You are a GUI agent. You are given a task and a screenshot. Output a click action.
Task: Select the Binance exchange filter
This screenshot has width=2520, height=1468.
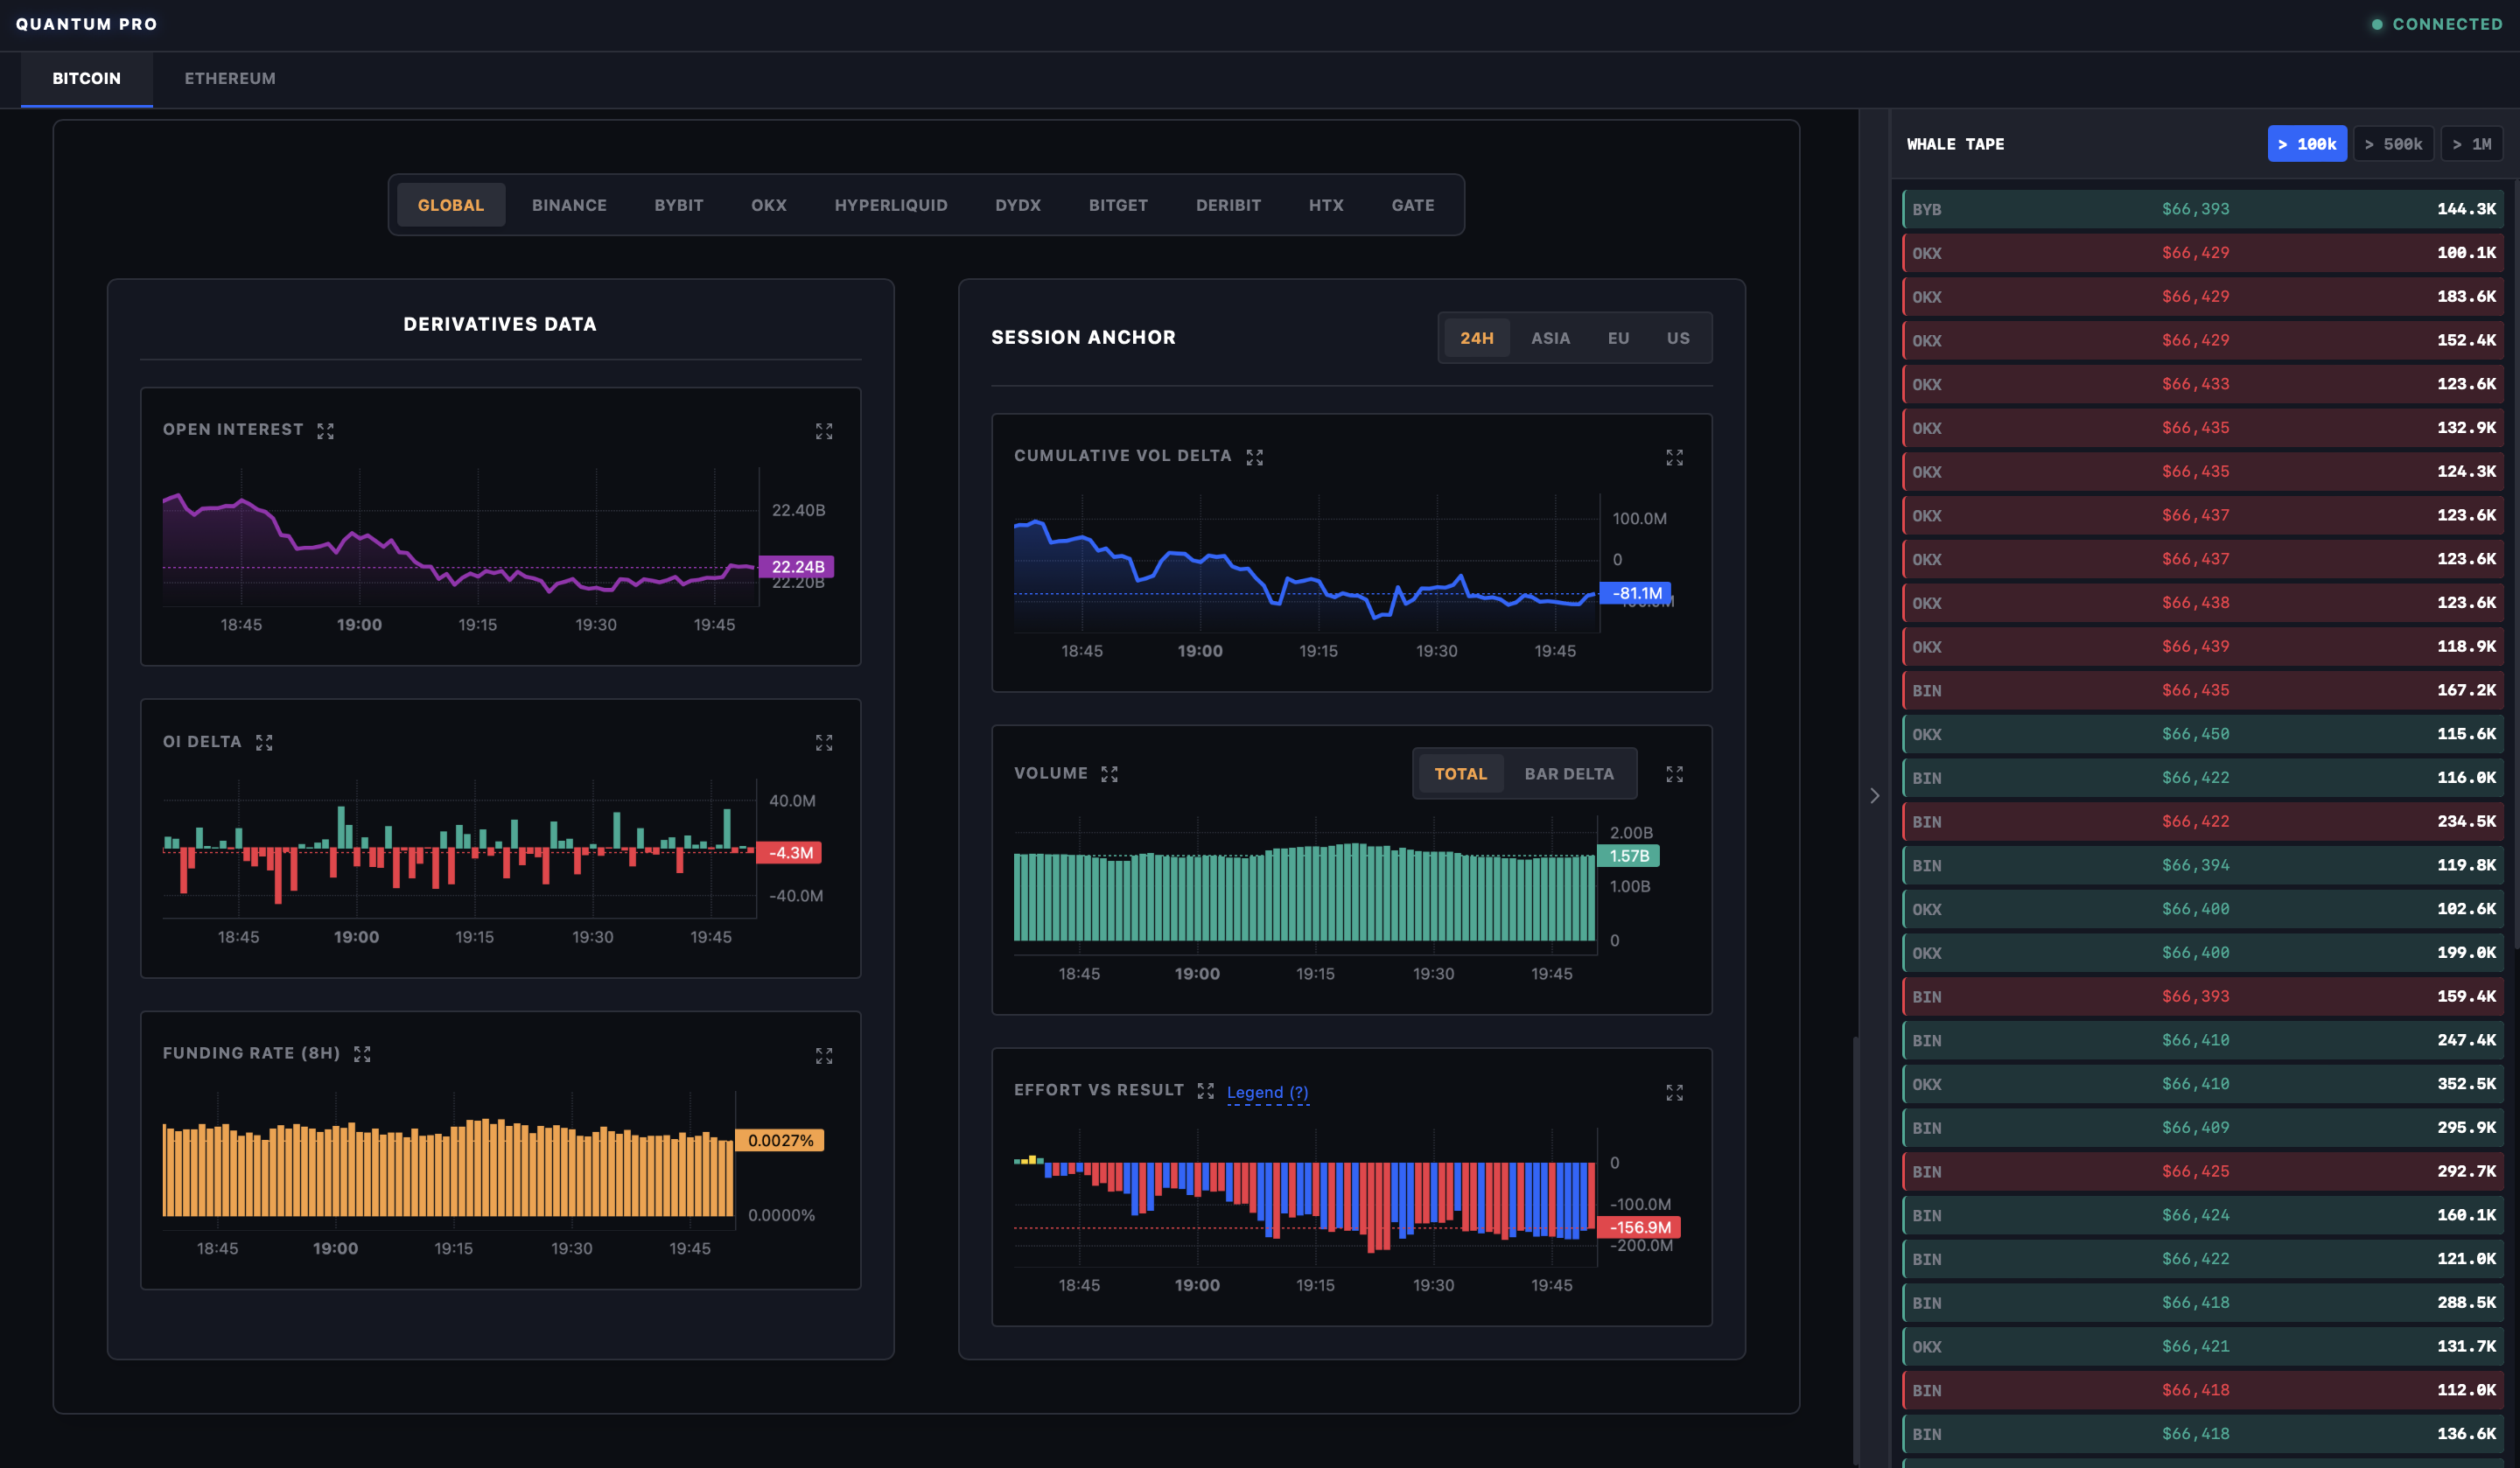(569, 205)
